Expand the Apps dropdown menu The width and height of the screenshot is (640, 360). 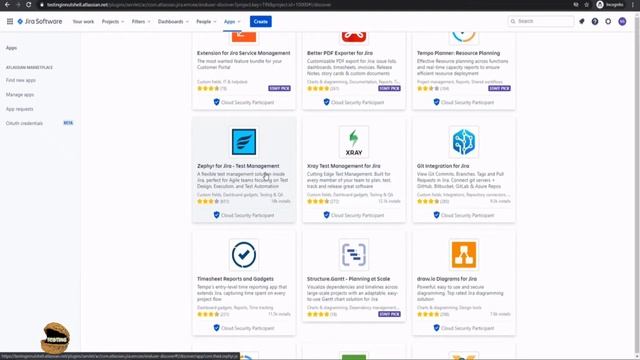[232, 21]
